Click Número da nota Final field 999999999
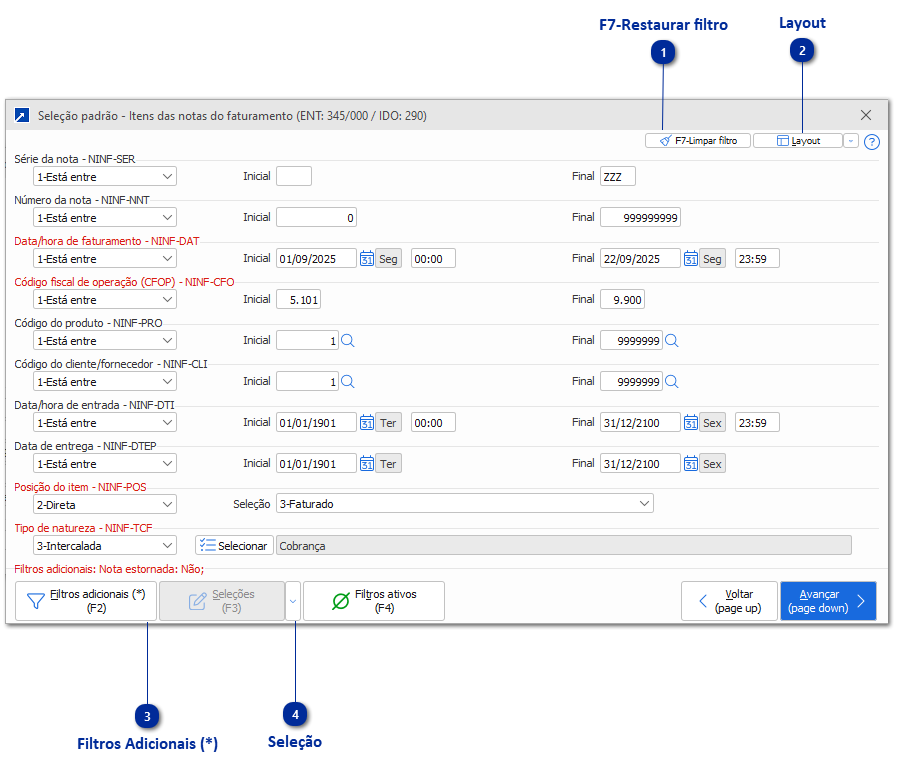897x770 pixels. pyautogui.click(x=640, y=217)
